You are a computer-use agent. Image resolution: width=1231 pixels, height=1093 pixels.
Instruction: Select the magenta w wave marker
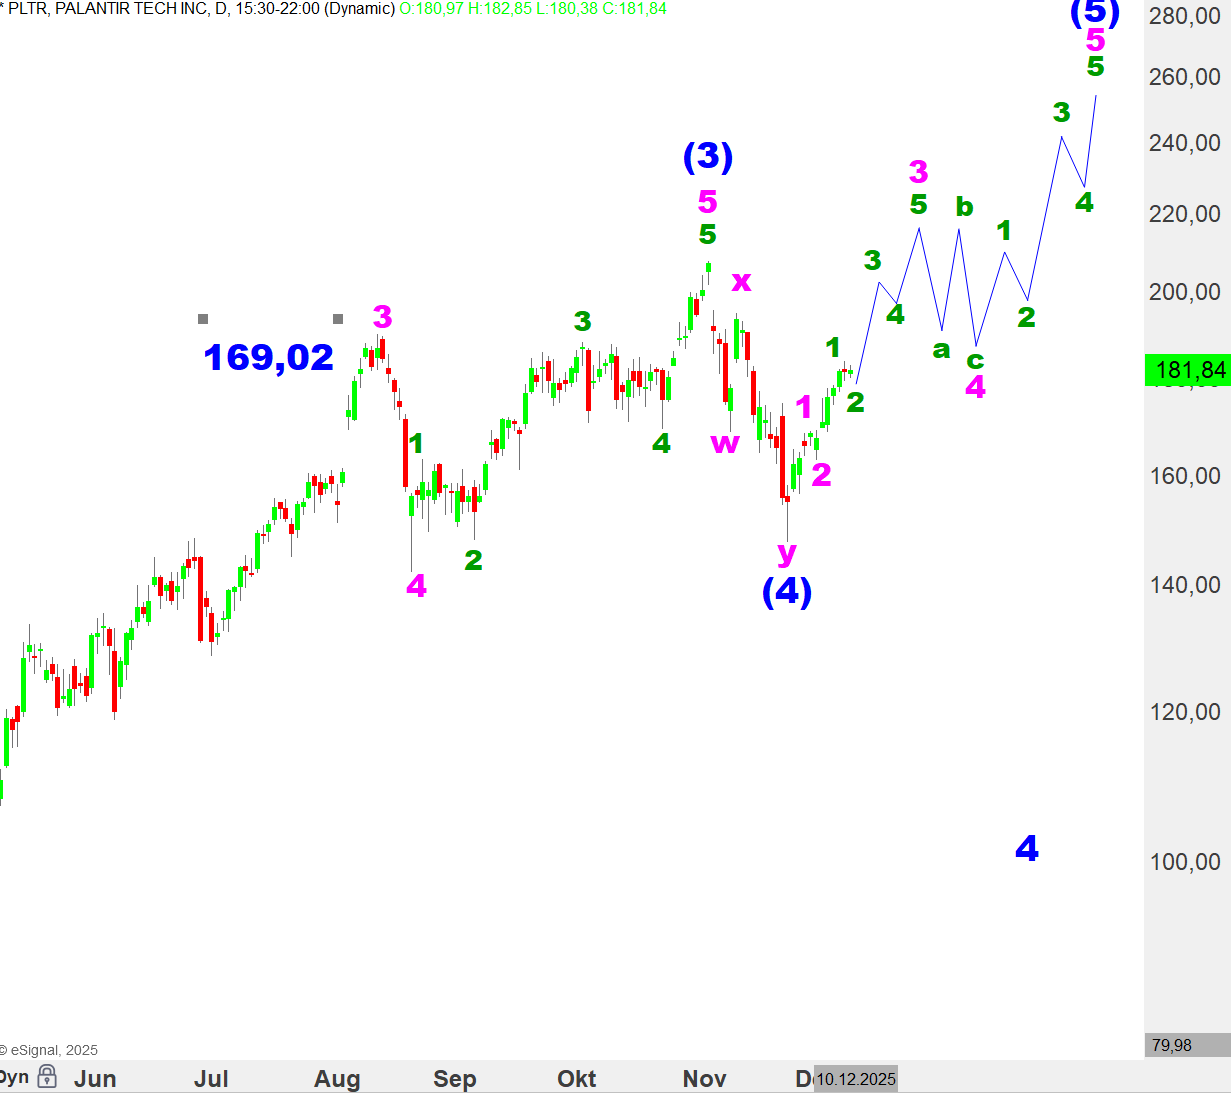pos(724,443)
